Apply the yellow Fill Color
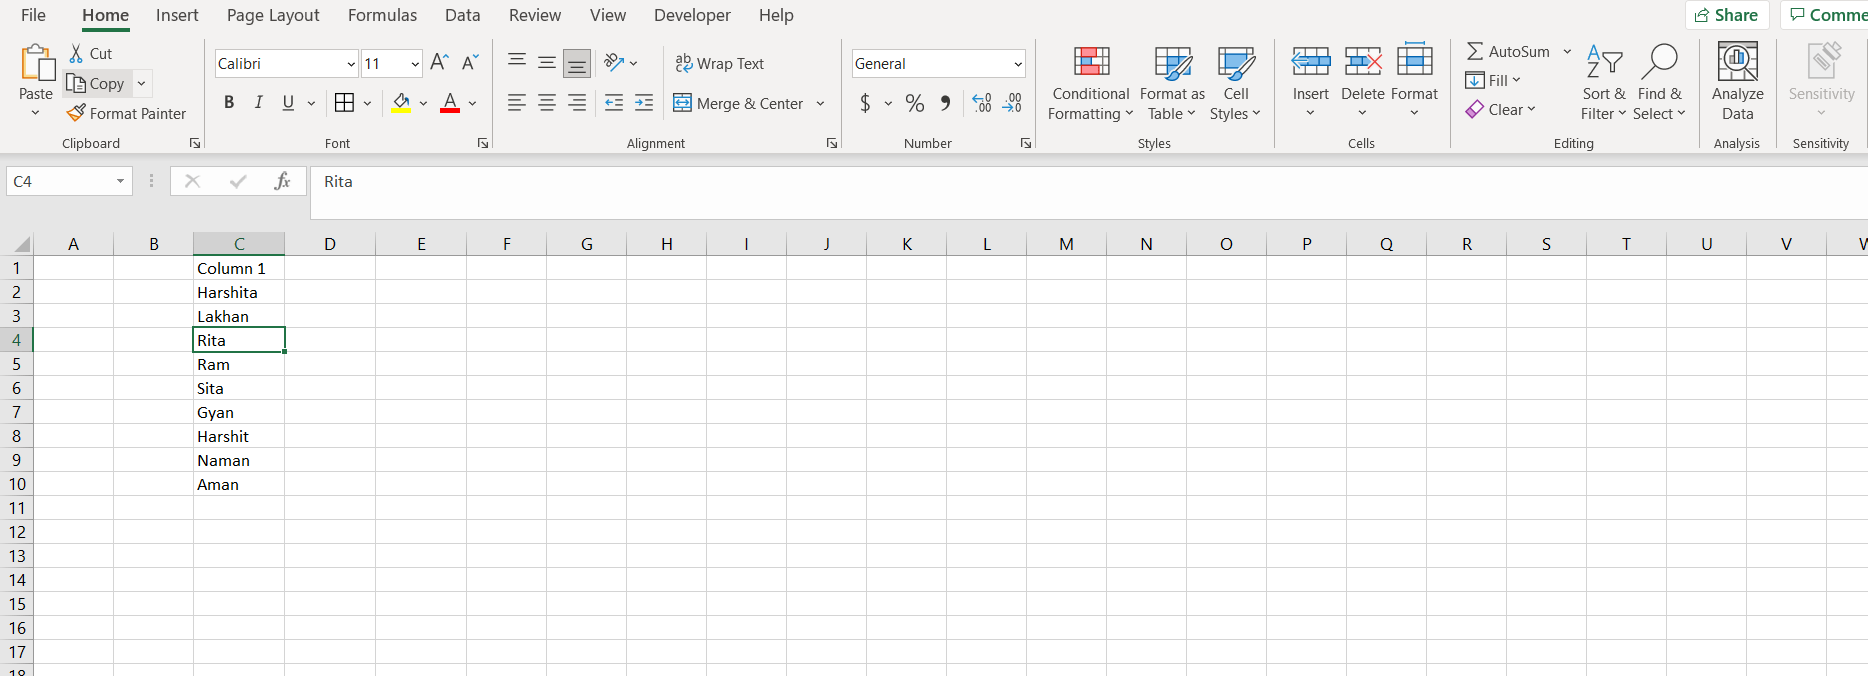 [401, 103]
